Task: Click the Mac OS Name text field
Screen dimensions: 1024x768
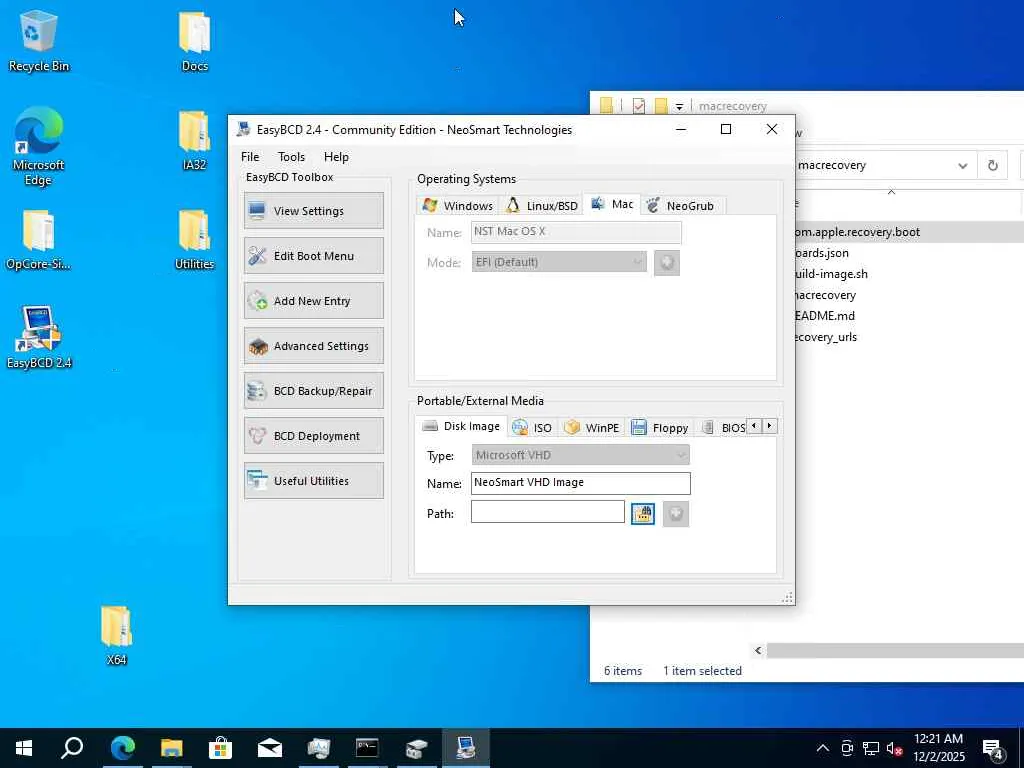Action: pos(576,232)
